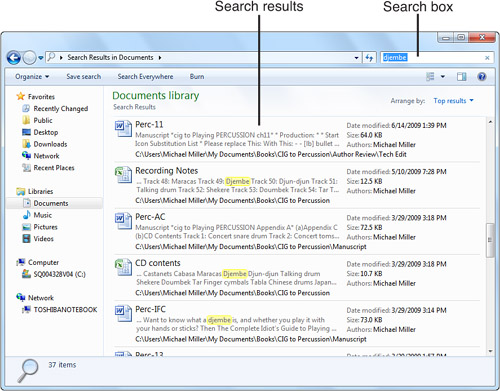Click the Forward navigation arrow button
Image resolution: width=500 pixels, height=391 pixels.
click(29, 58)
